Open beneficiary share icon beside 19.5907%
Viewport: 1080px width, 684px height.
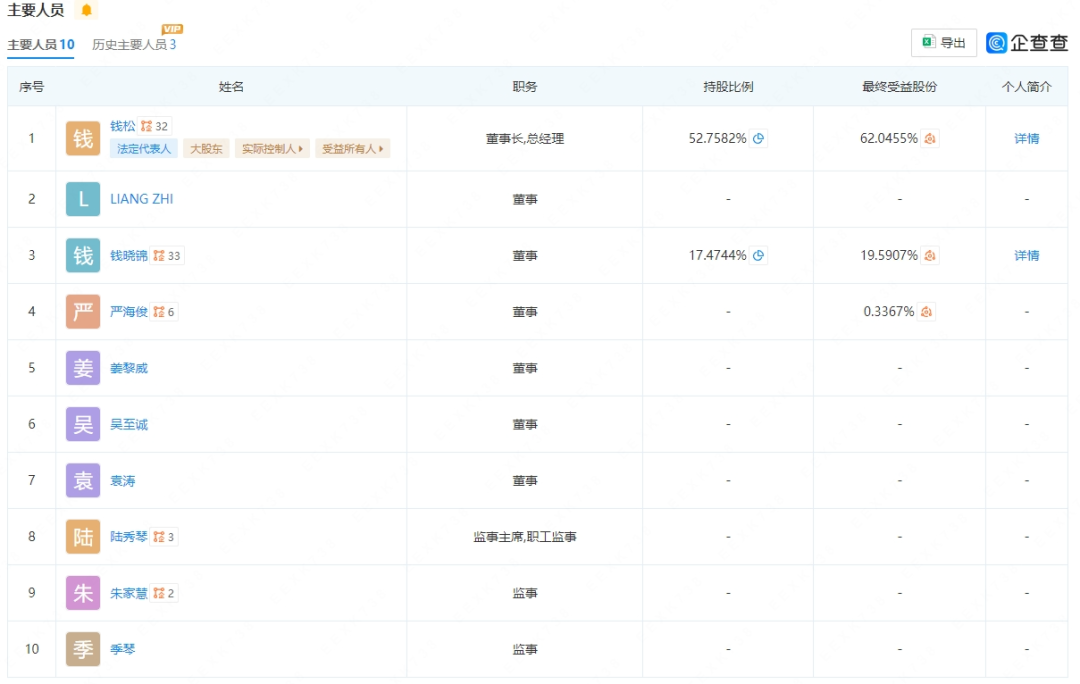click(930, 256)
